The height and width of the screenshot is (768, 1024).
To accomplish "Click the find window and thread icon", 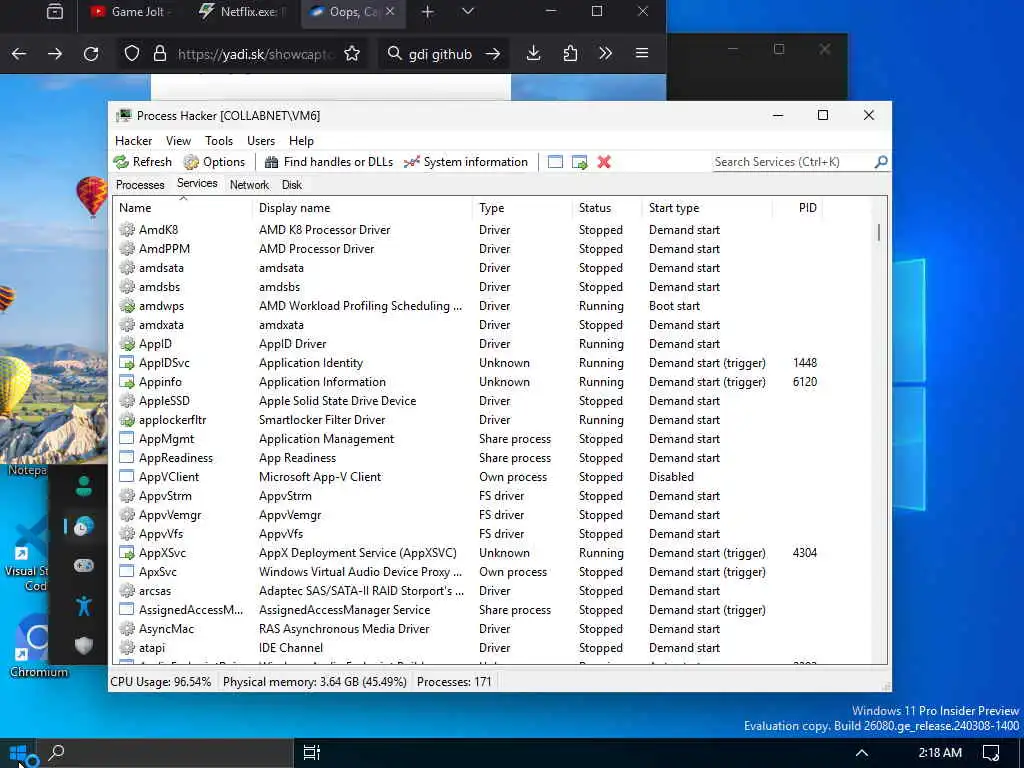I will [579, 162].
